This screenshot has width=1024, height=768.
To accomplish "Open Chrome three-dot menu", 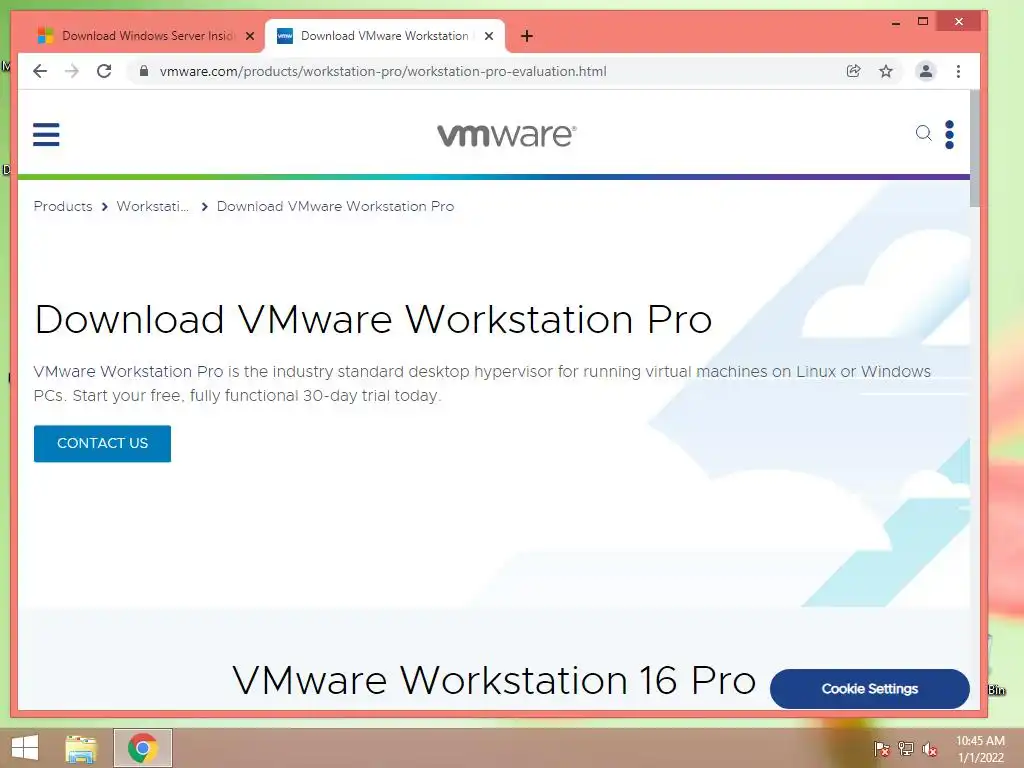I will pyautogui.click(x=958, y=71).
